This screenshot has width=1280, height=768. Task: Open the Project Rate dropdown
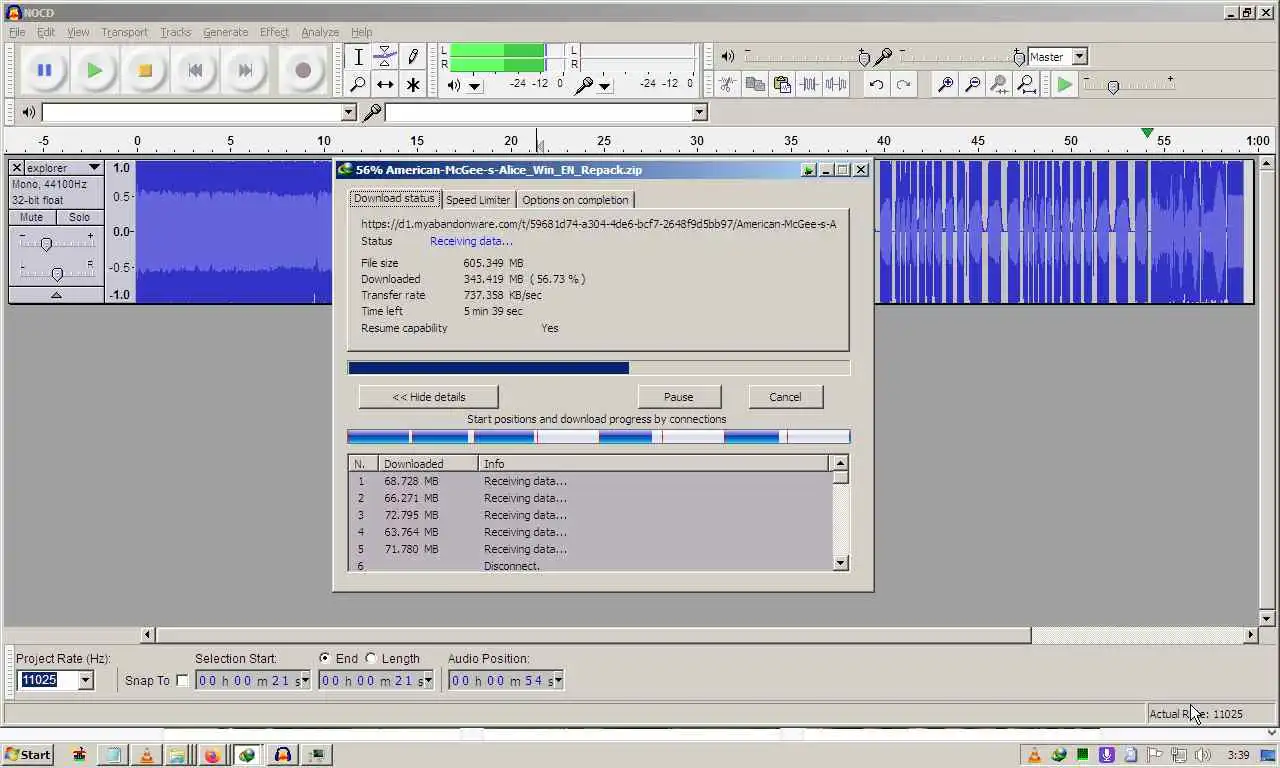(x=85, y=680)
